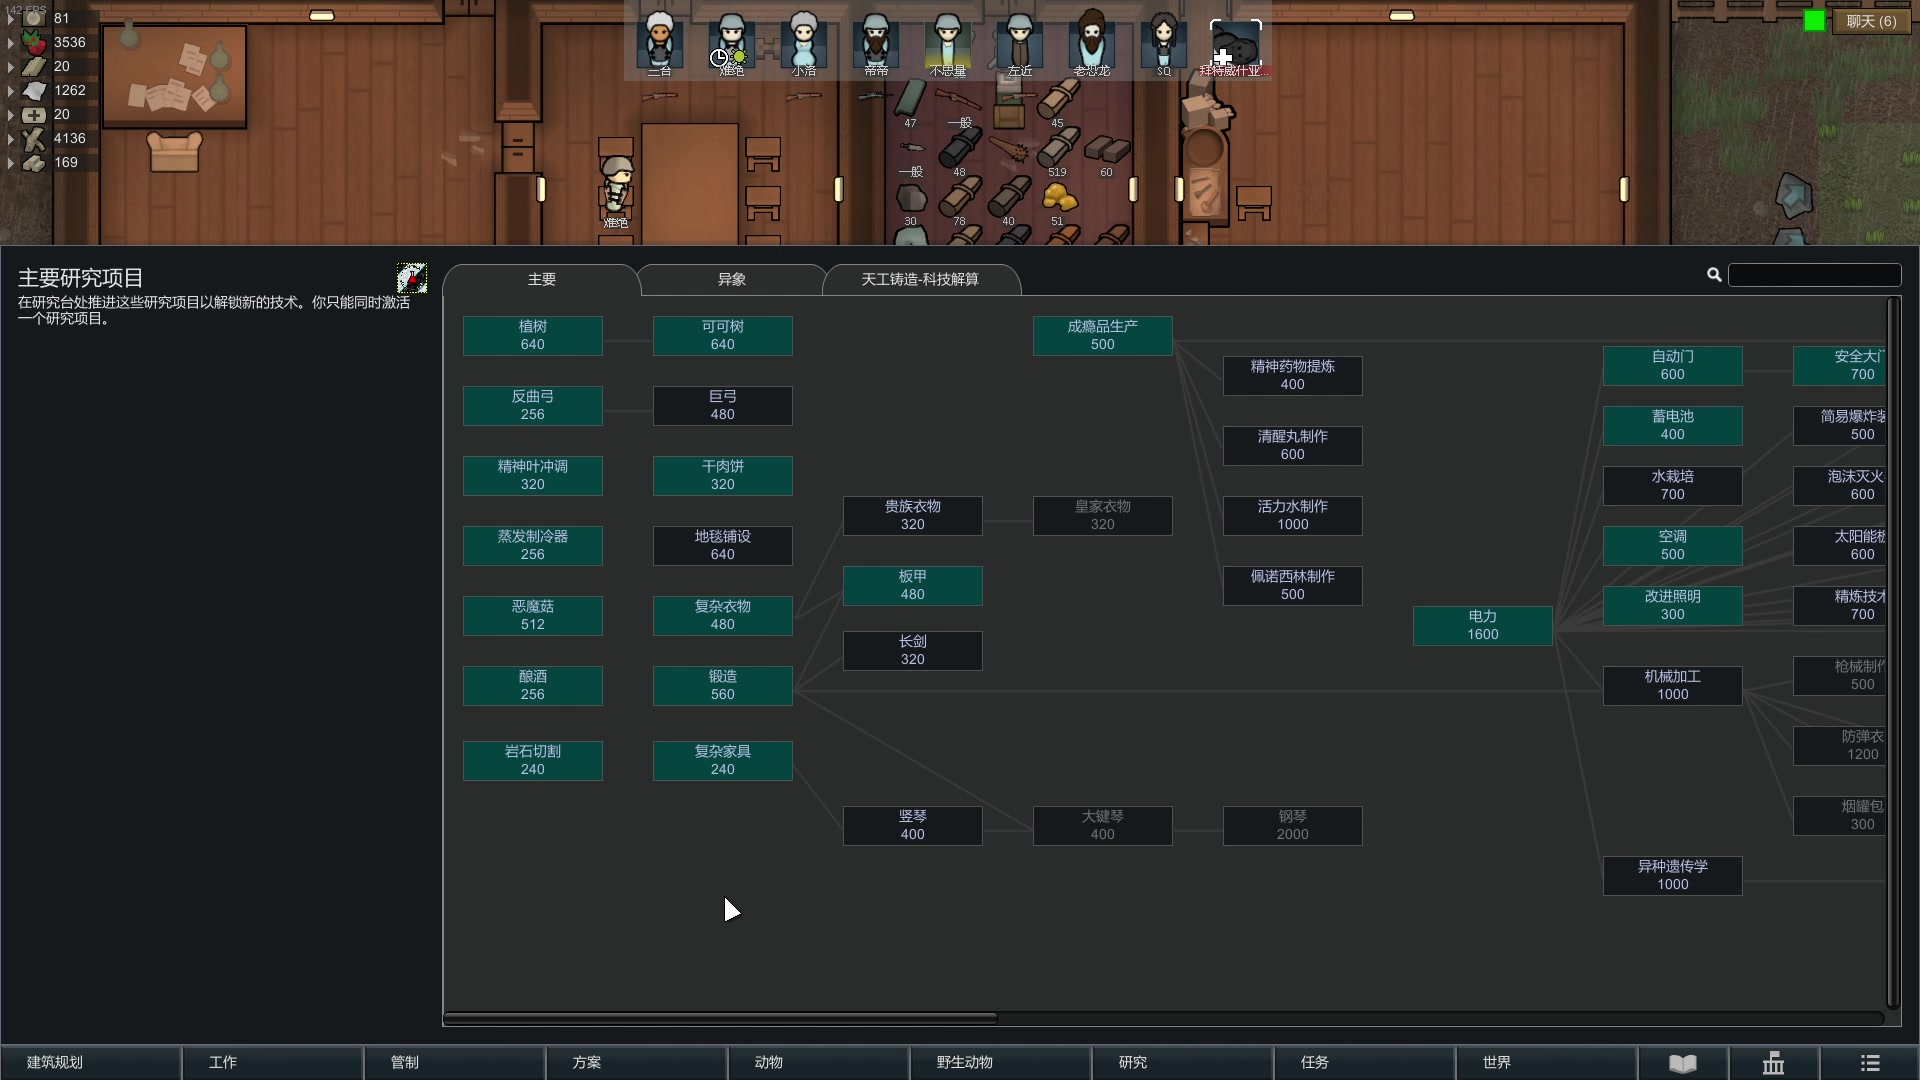Open the 建筑规划 architect menu
The width and height of the screenshot is (1920, 1080).
(91, 1062)
